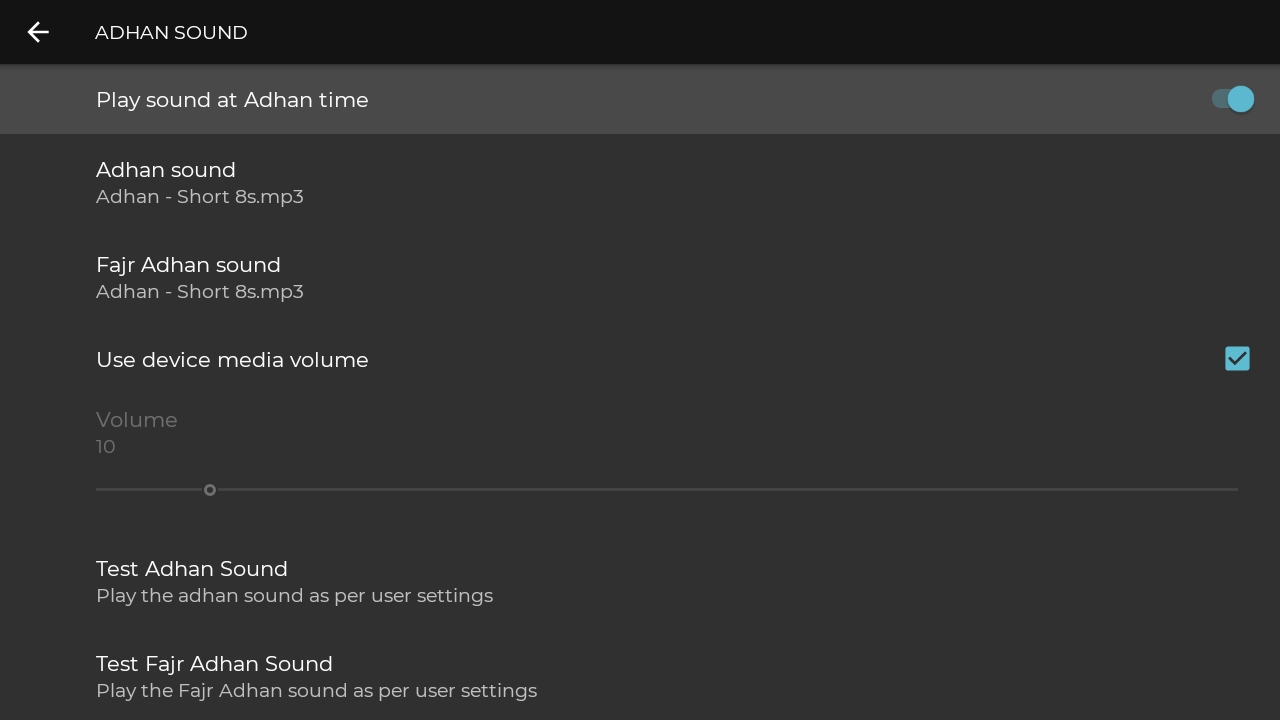This screenshot has width=1280, height=720.
Task: Open the Fajr Adhan sound selection
Action: (640, 277)
